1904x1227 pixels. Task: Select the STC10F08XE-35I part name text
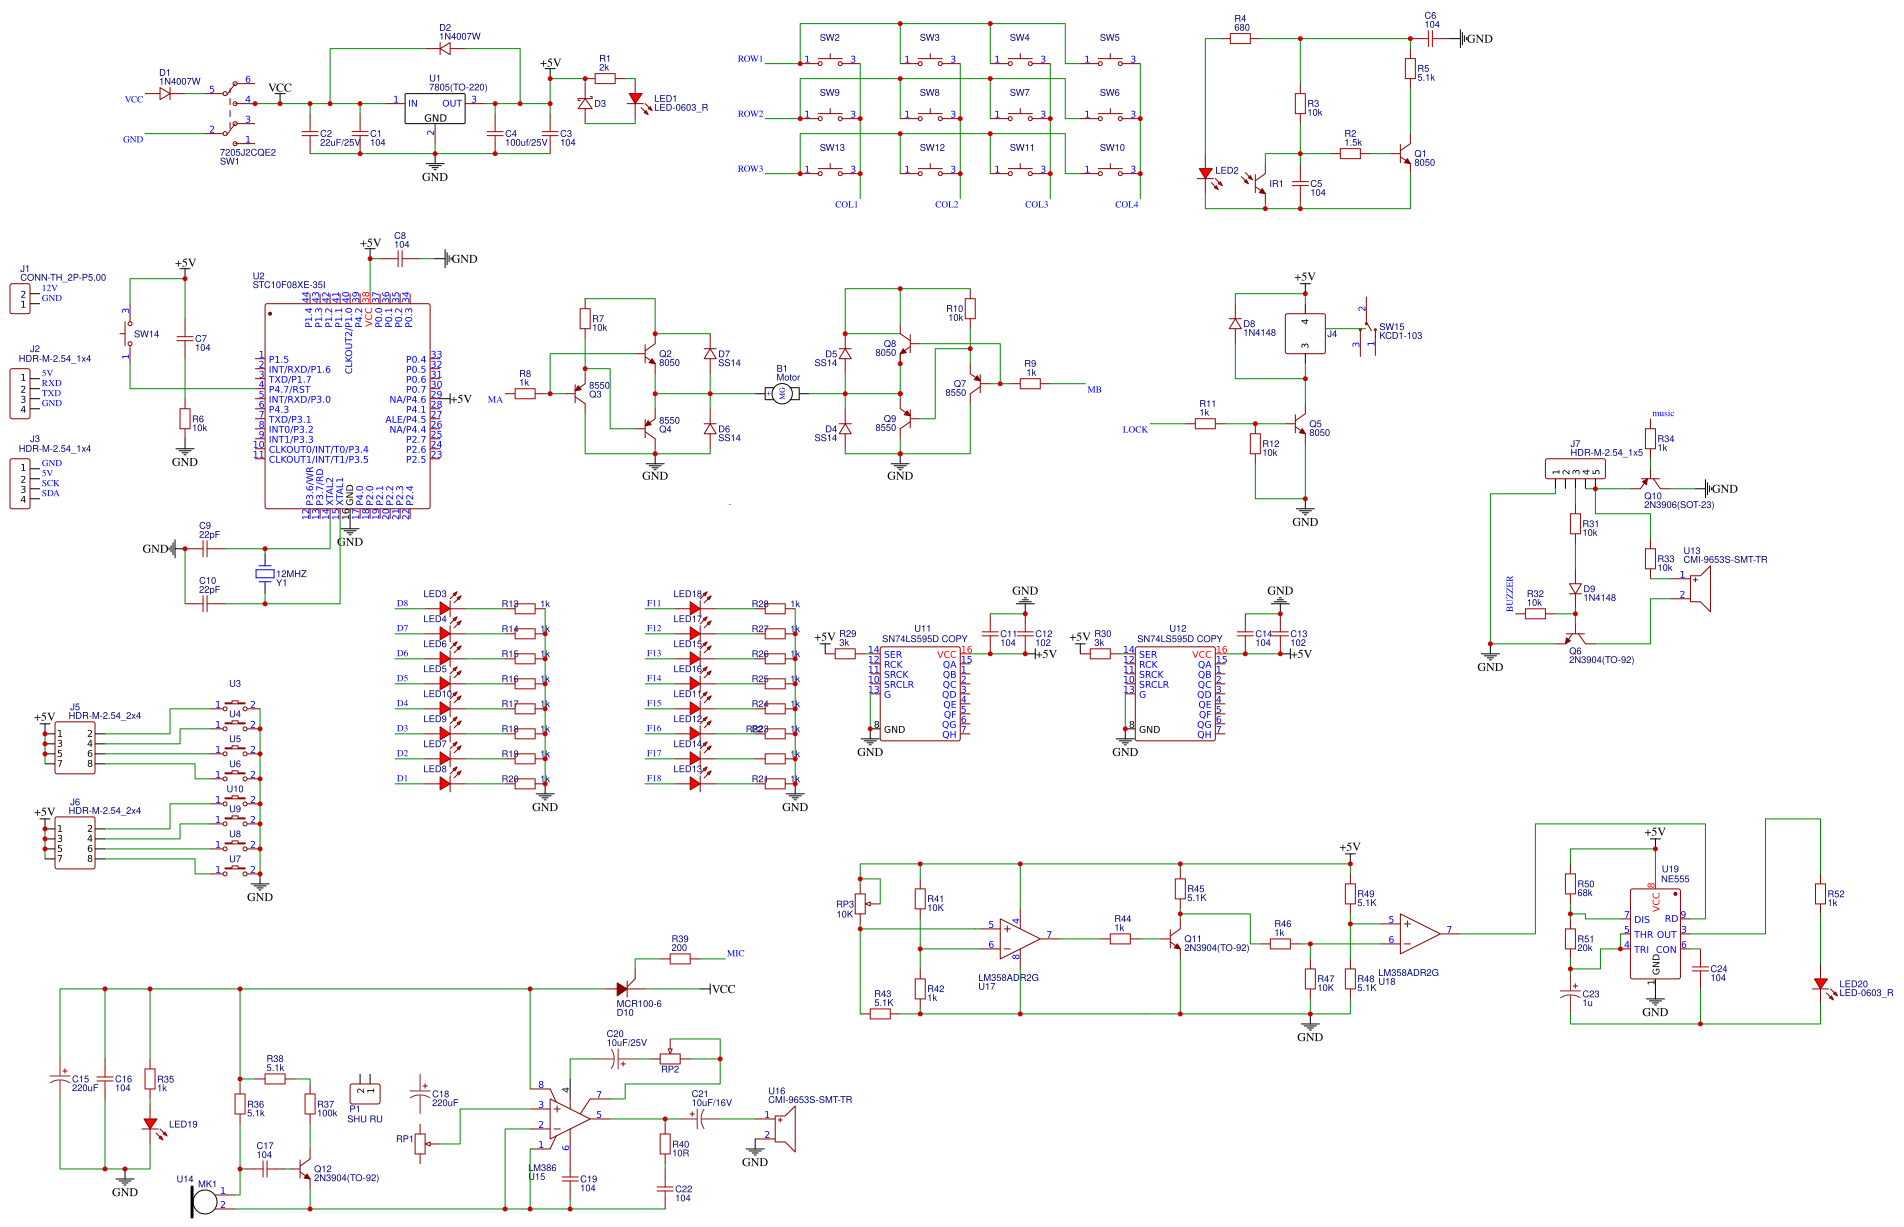point(288,285)
